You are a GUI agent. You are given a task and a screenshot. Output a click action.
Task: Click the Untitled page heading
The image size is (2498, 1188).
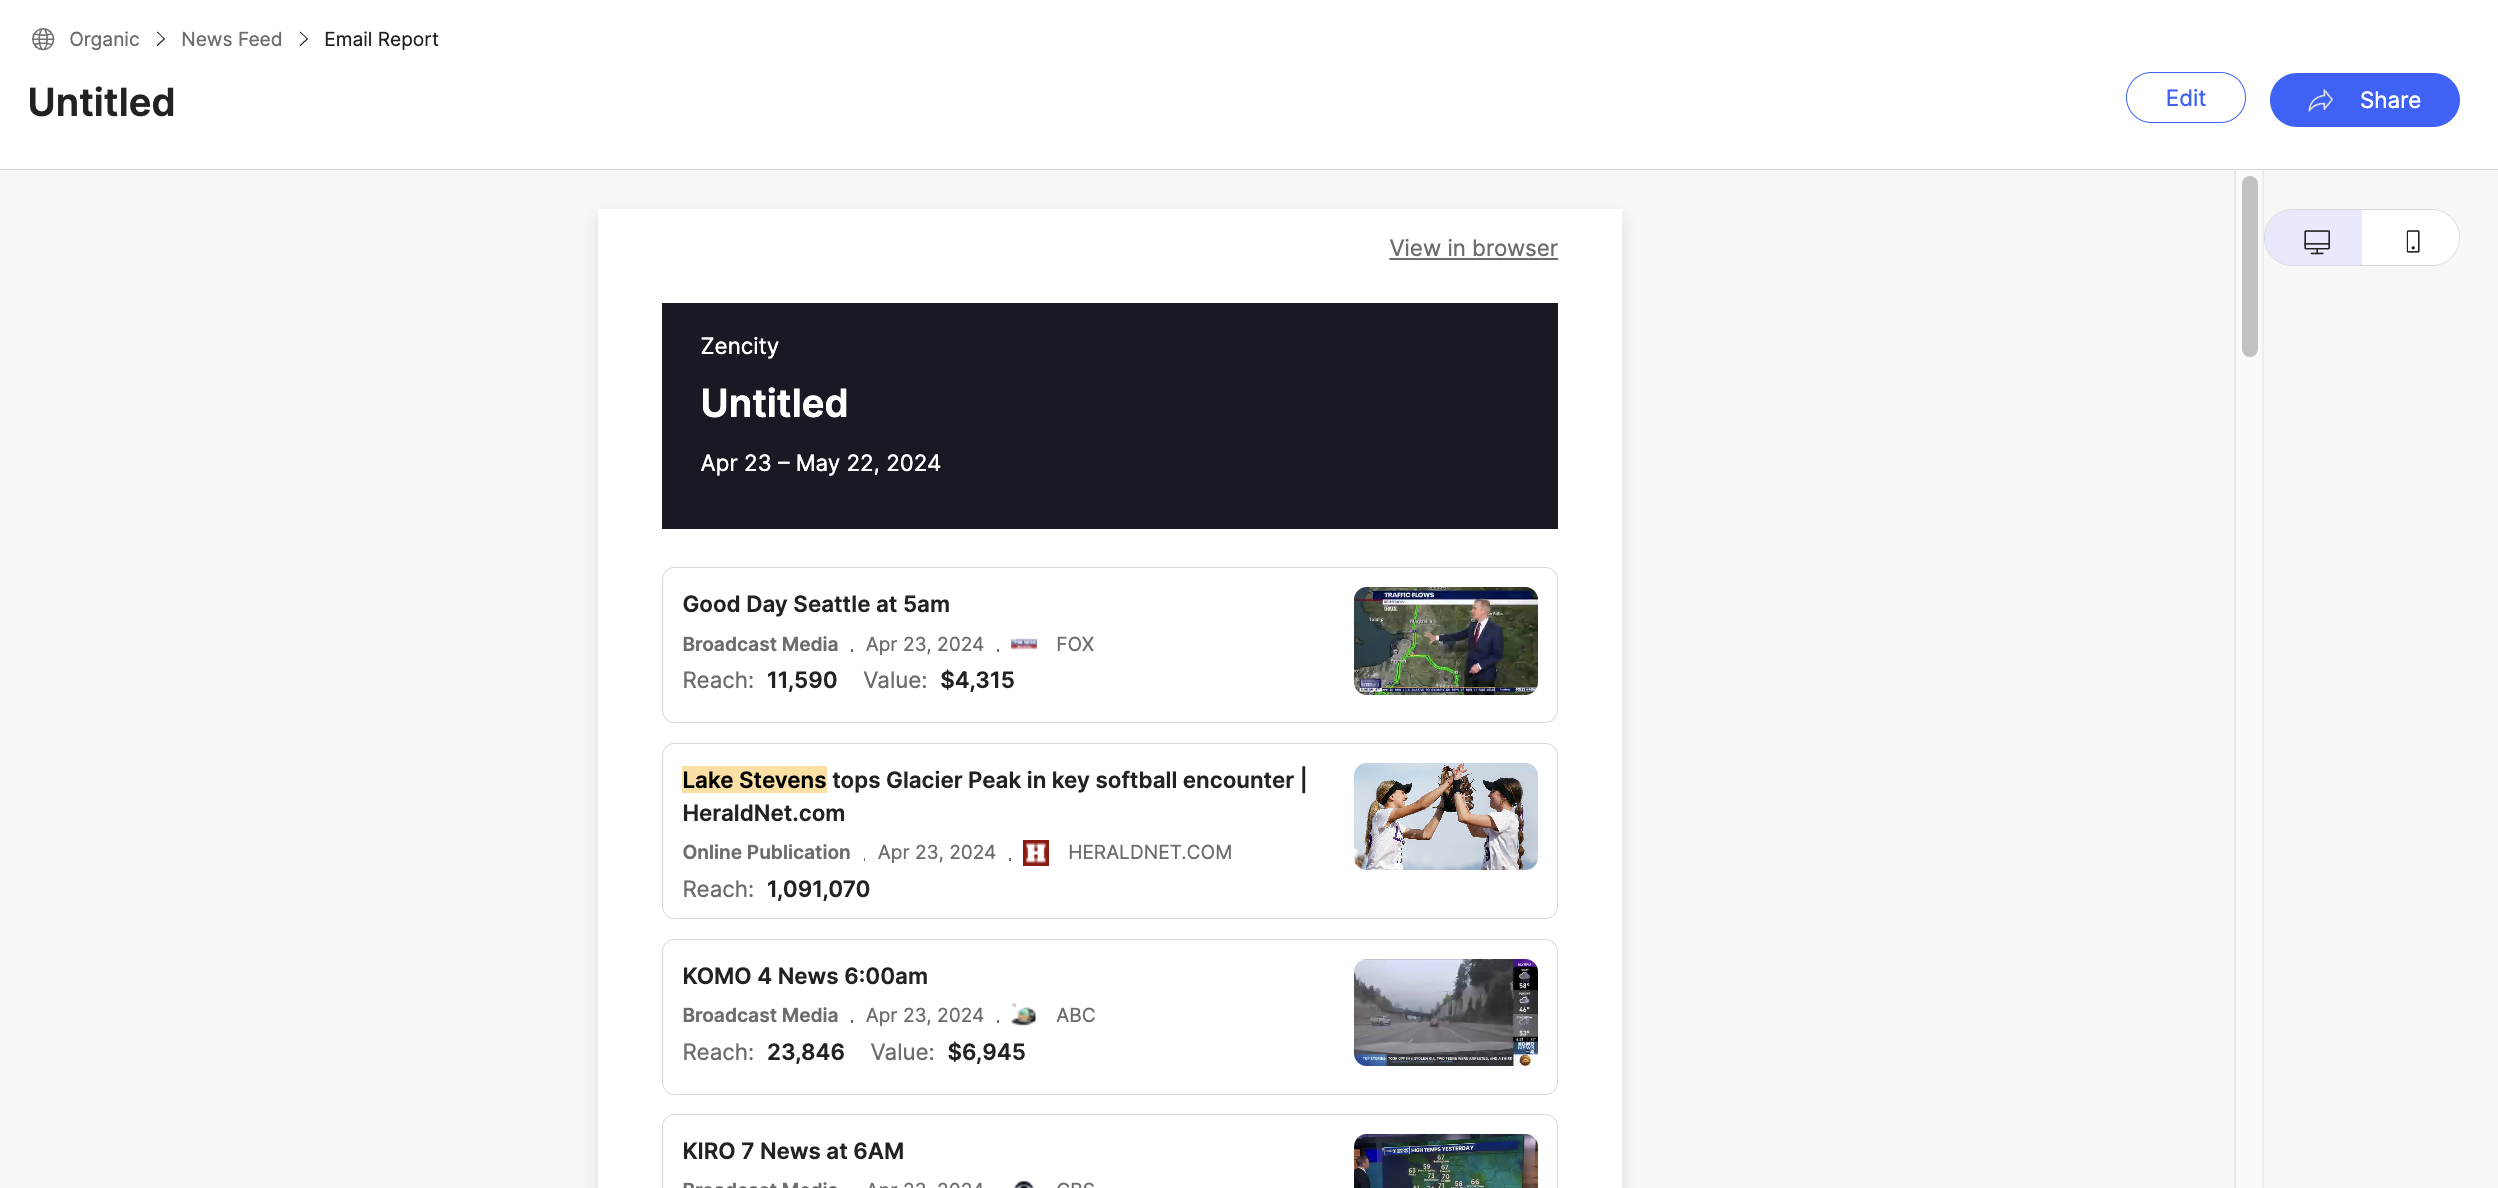coord(101,102)
